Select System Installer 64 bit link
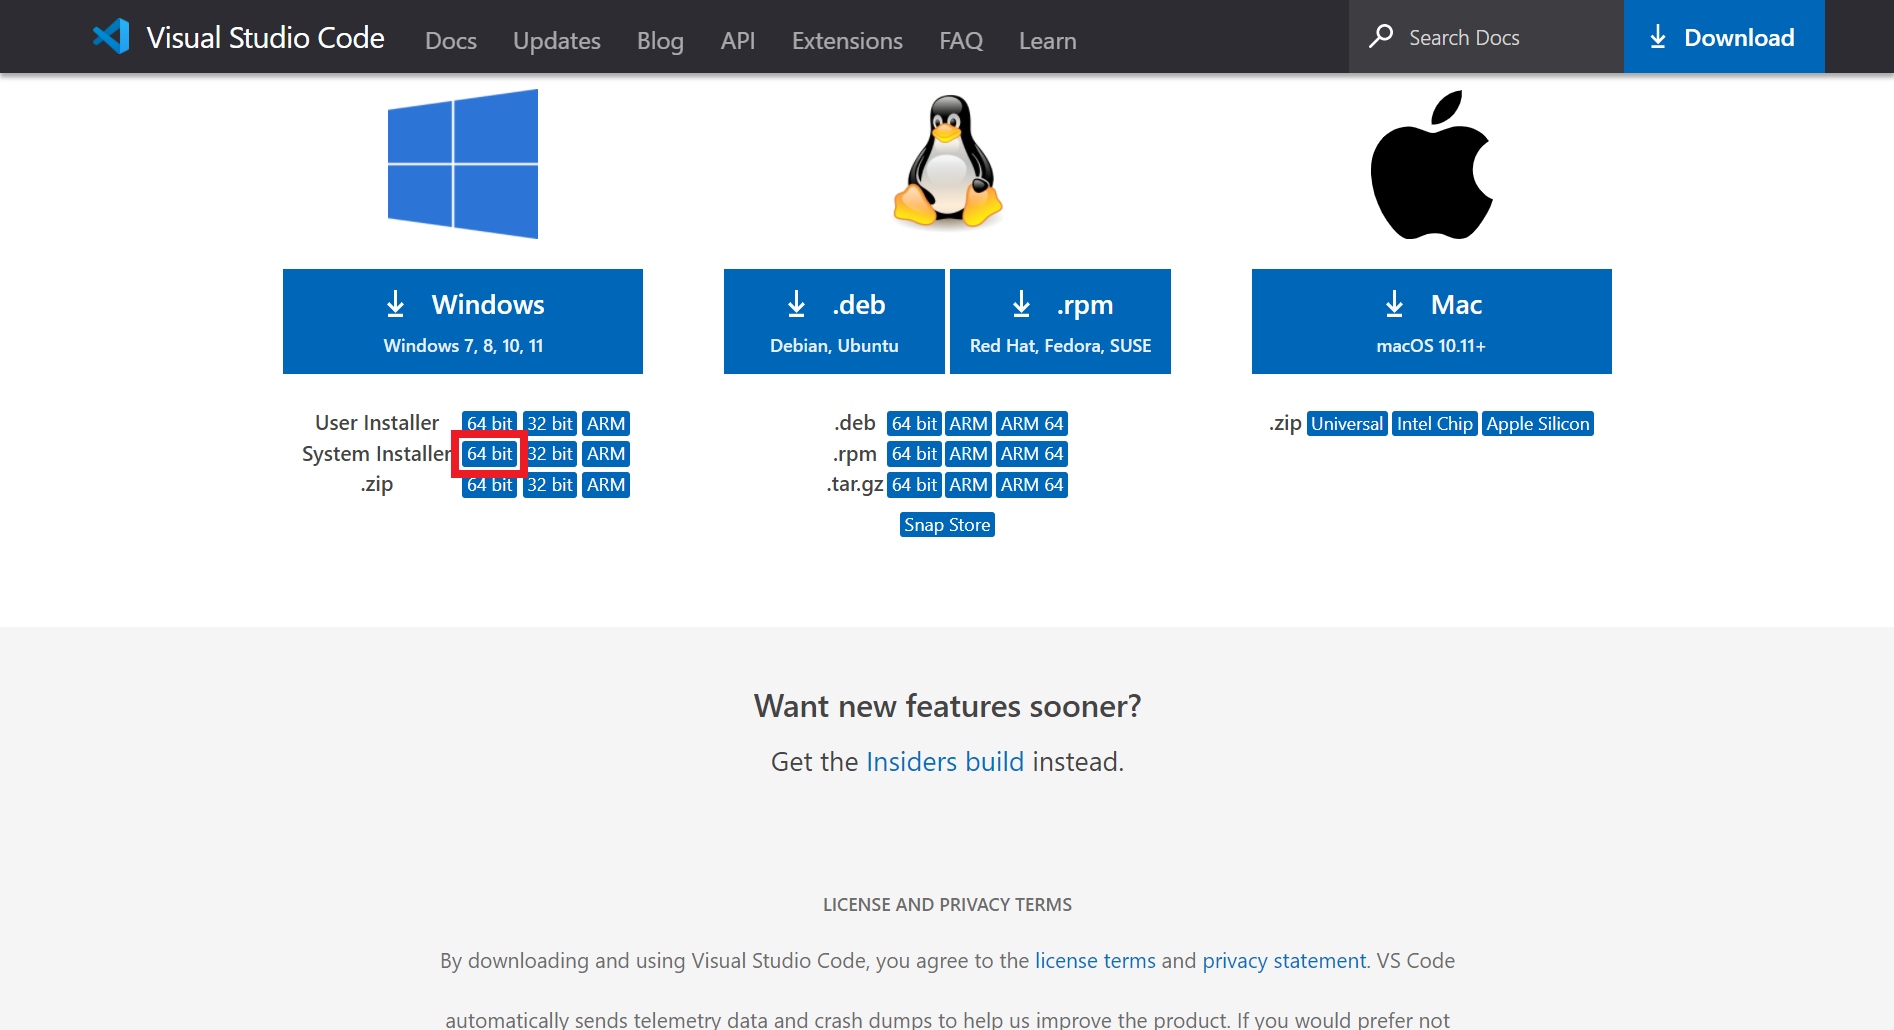 pyautogui.click(x=489, y=454)
